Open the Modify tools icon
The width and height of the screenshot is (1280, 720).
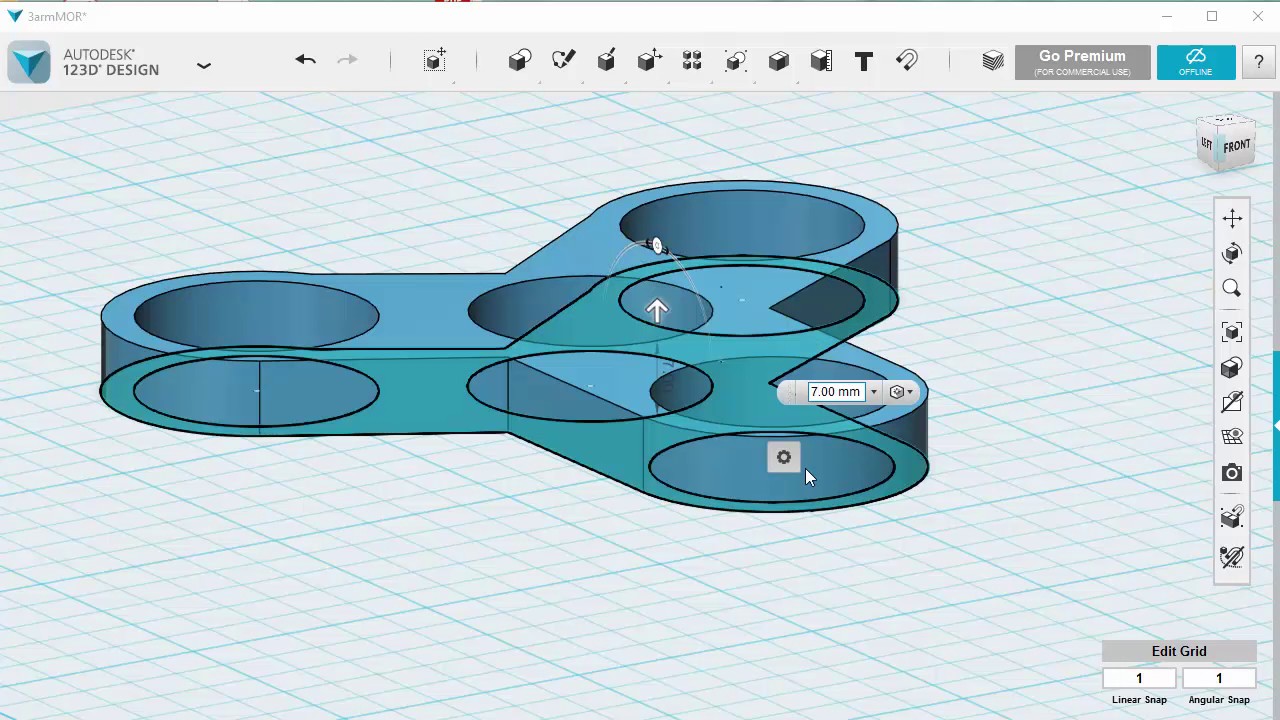tap(649, 61)
